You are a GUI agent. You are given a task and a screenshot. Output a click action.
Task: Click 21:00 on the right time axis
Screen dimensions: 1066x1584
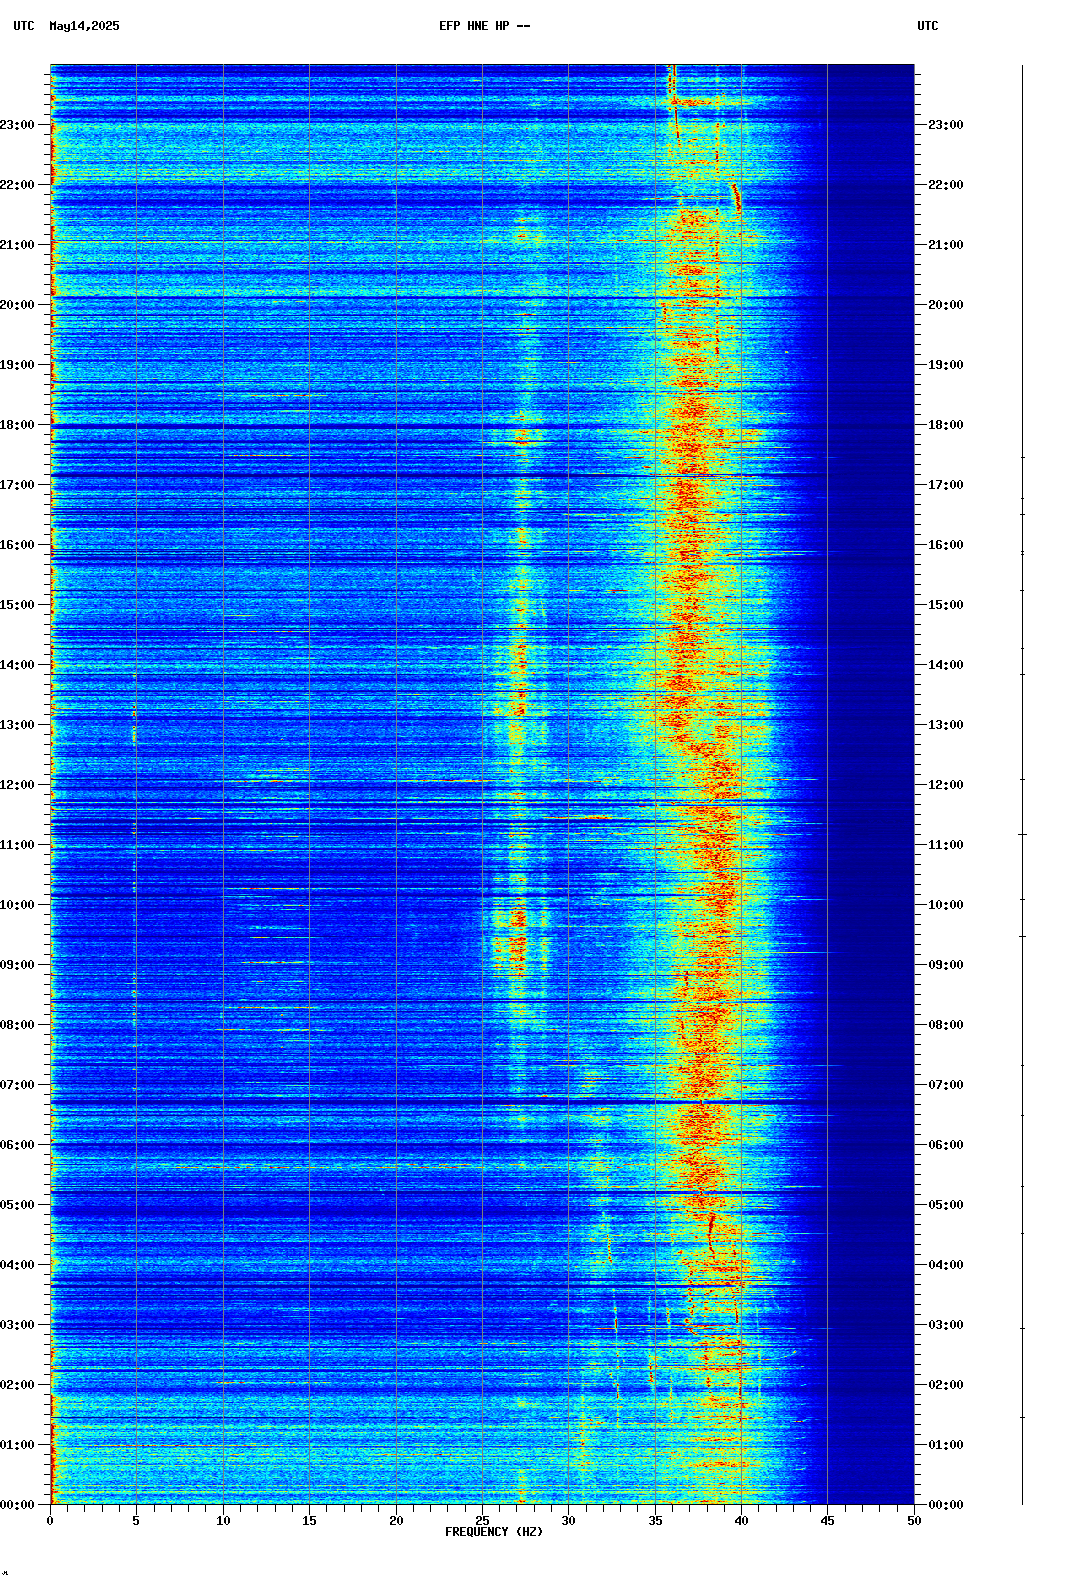click(x=946, y=245)
